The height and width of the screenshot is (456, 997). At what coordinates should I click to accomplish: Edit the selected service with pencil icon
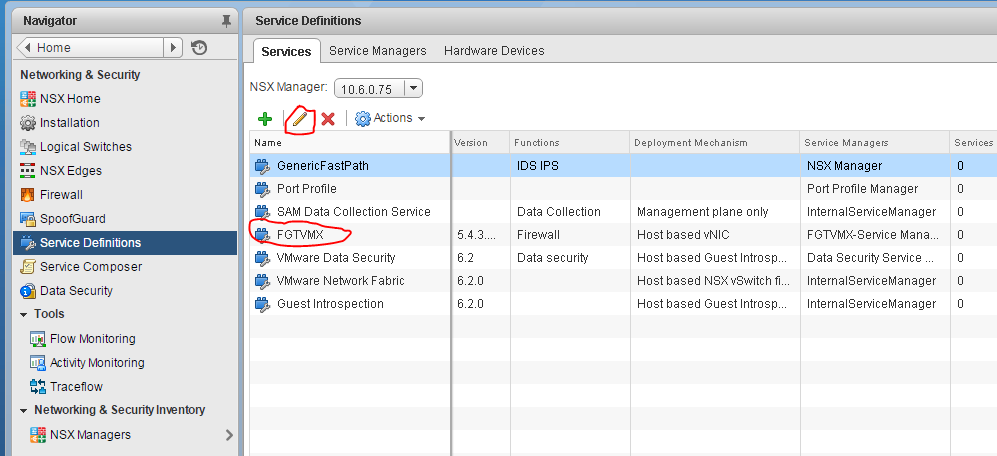coord(300,118)
